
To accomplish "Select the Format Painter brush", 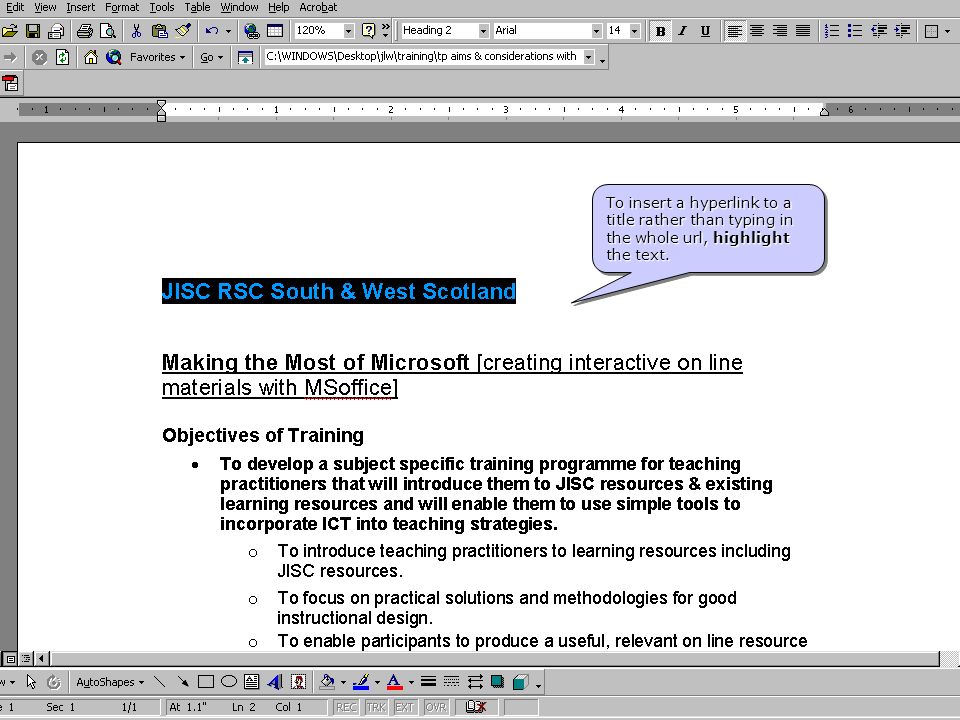I will [182, 31].
